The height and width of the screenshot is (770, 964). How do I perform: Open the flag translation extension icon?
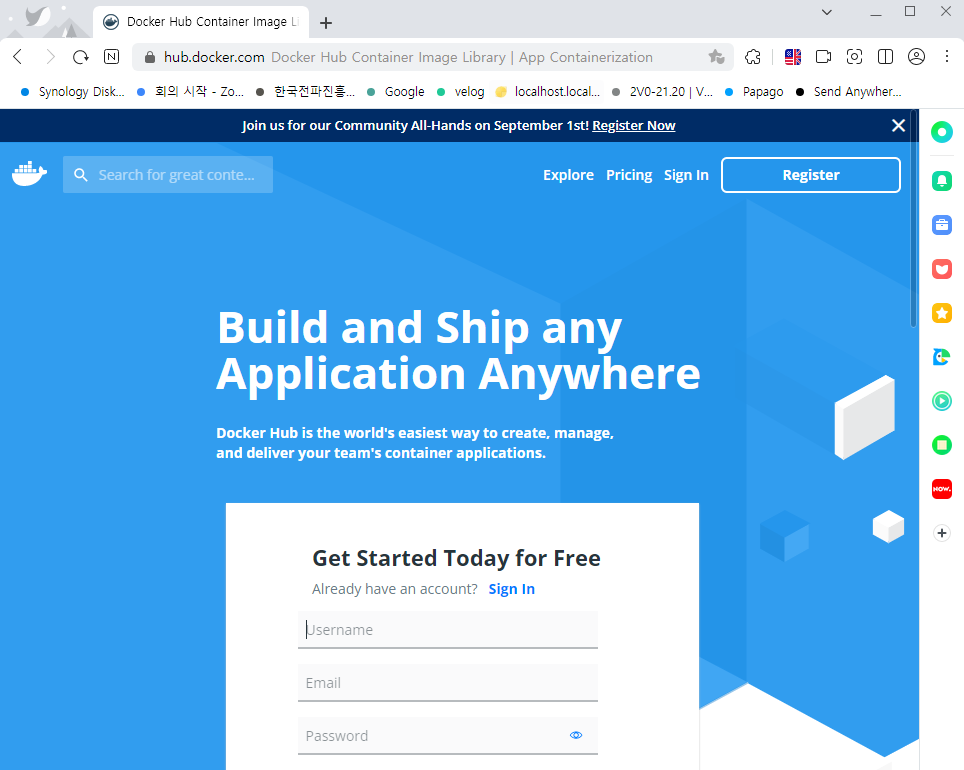[x=793, y=57]
